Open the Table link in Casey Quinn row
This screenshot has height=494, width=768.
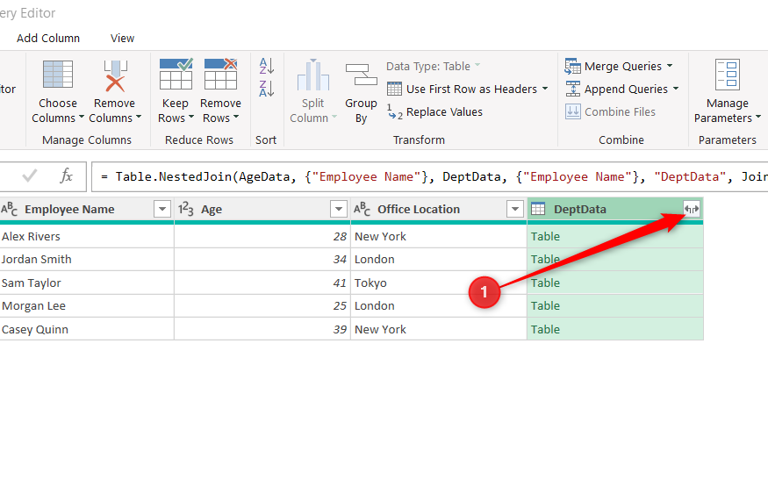545,329
